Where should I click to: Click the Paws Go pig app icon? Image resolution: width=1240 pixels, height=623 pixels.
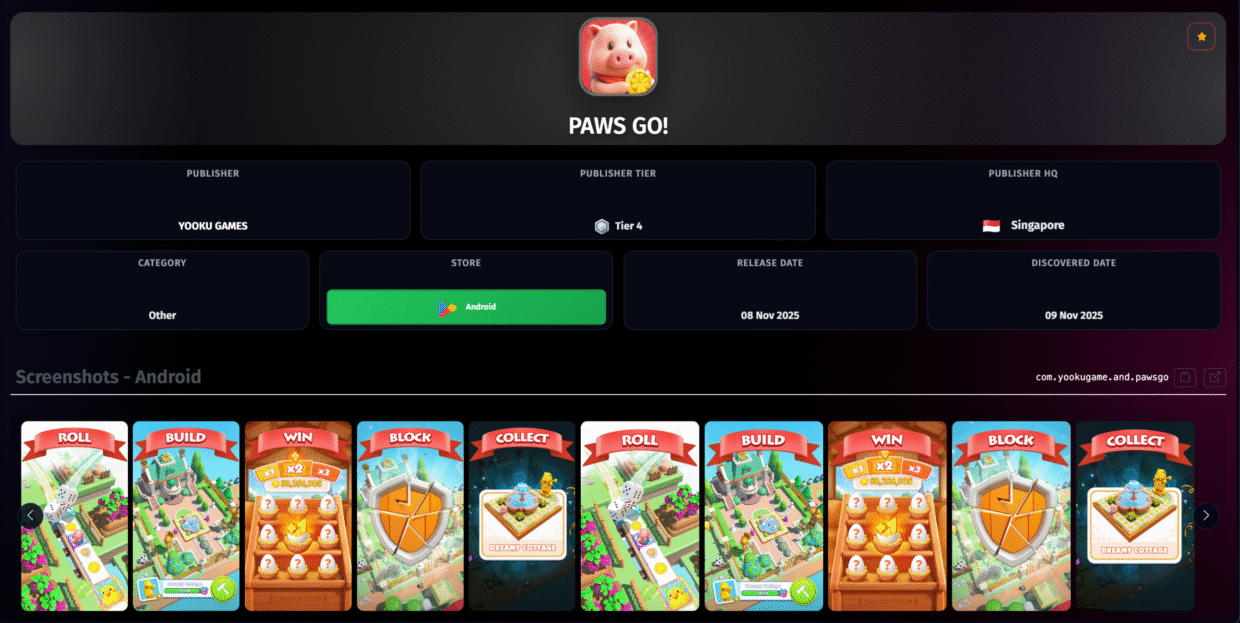click(x=618, y=57)
